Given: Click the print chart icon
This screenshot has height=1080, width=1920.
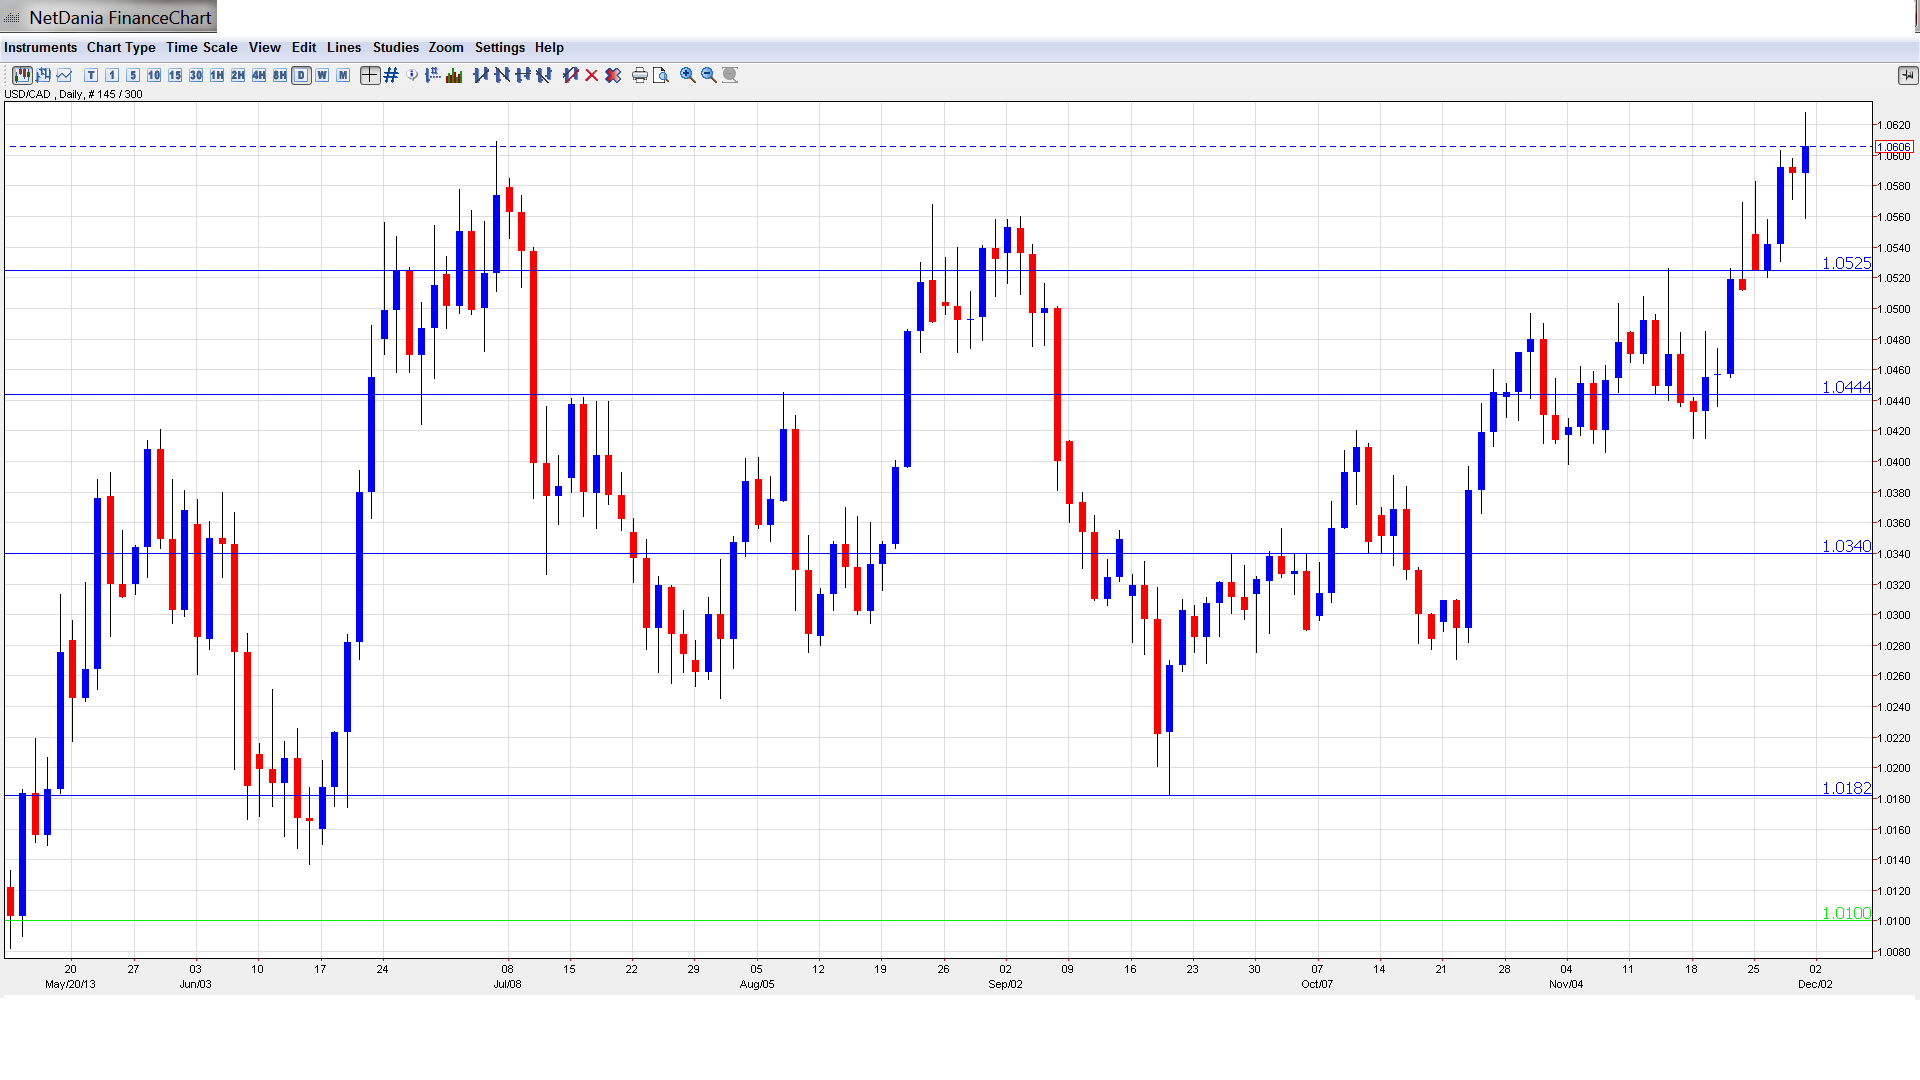Looking at the screenshot, I should [x=640, y=75].
